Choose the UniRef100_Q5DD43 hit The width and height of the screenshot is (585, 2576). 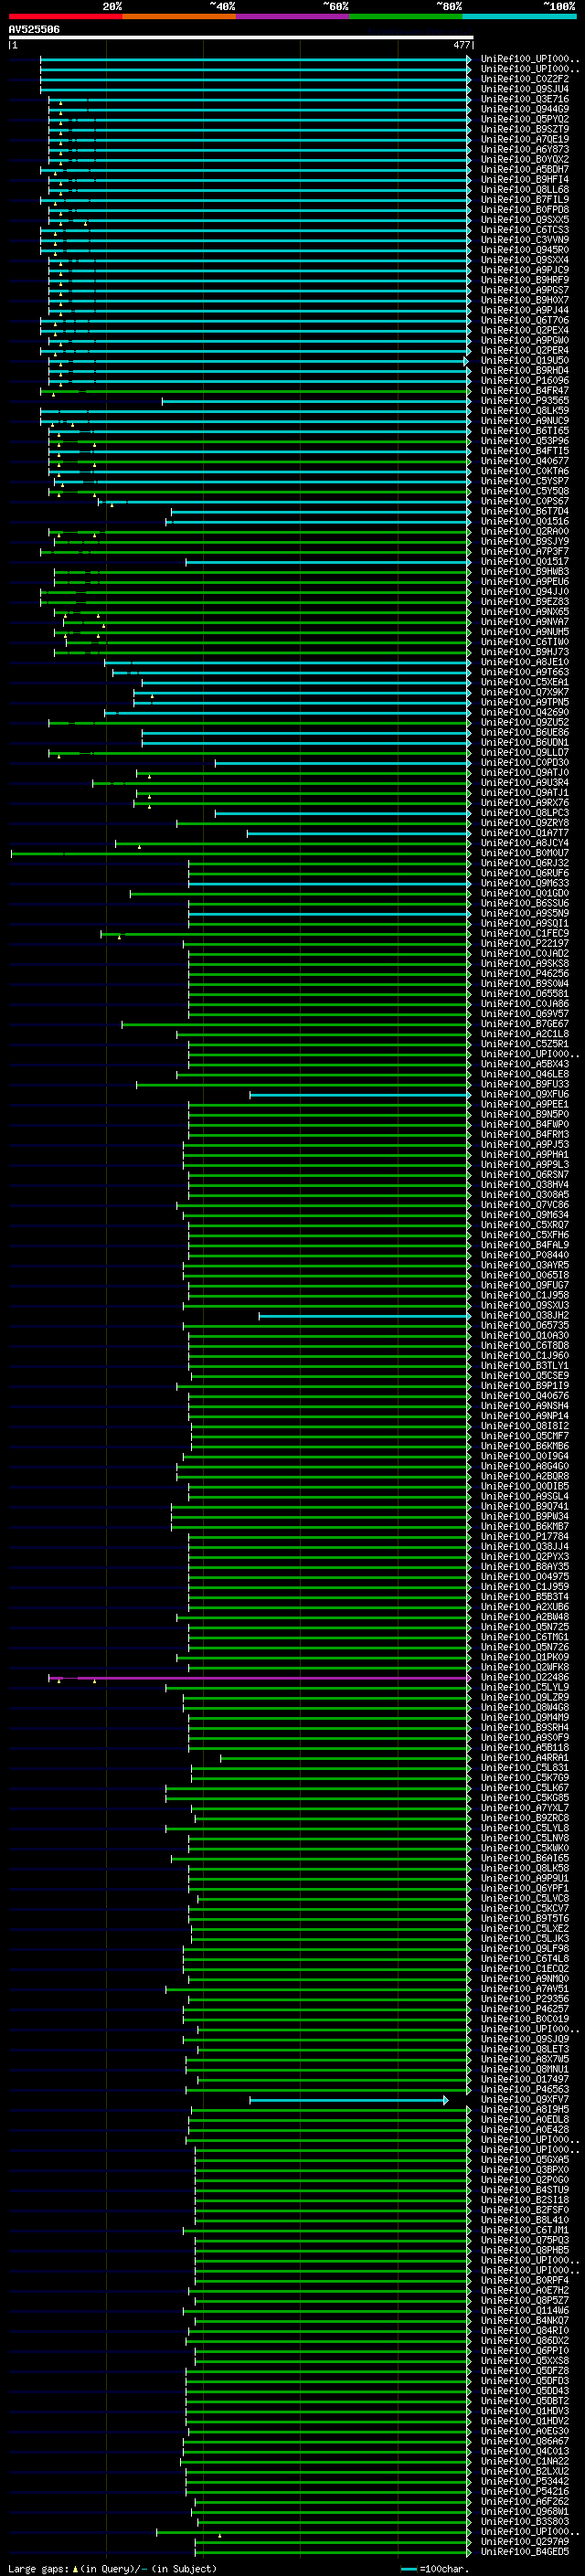(525, 2390)
